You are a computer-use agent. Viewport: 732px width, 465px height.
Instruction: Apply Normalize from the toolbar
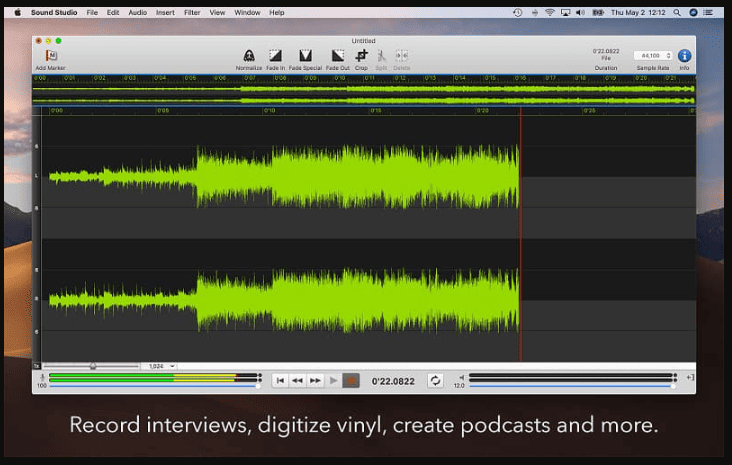[249, 56]
